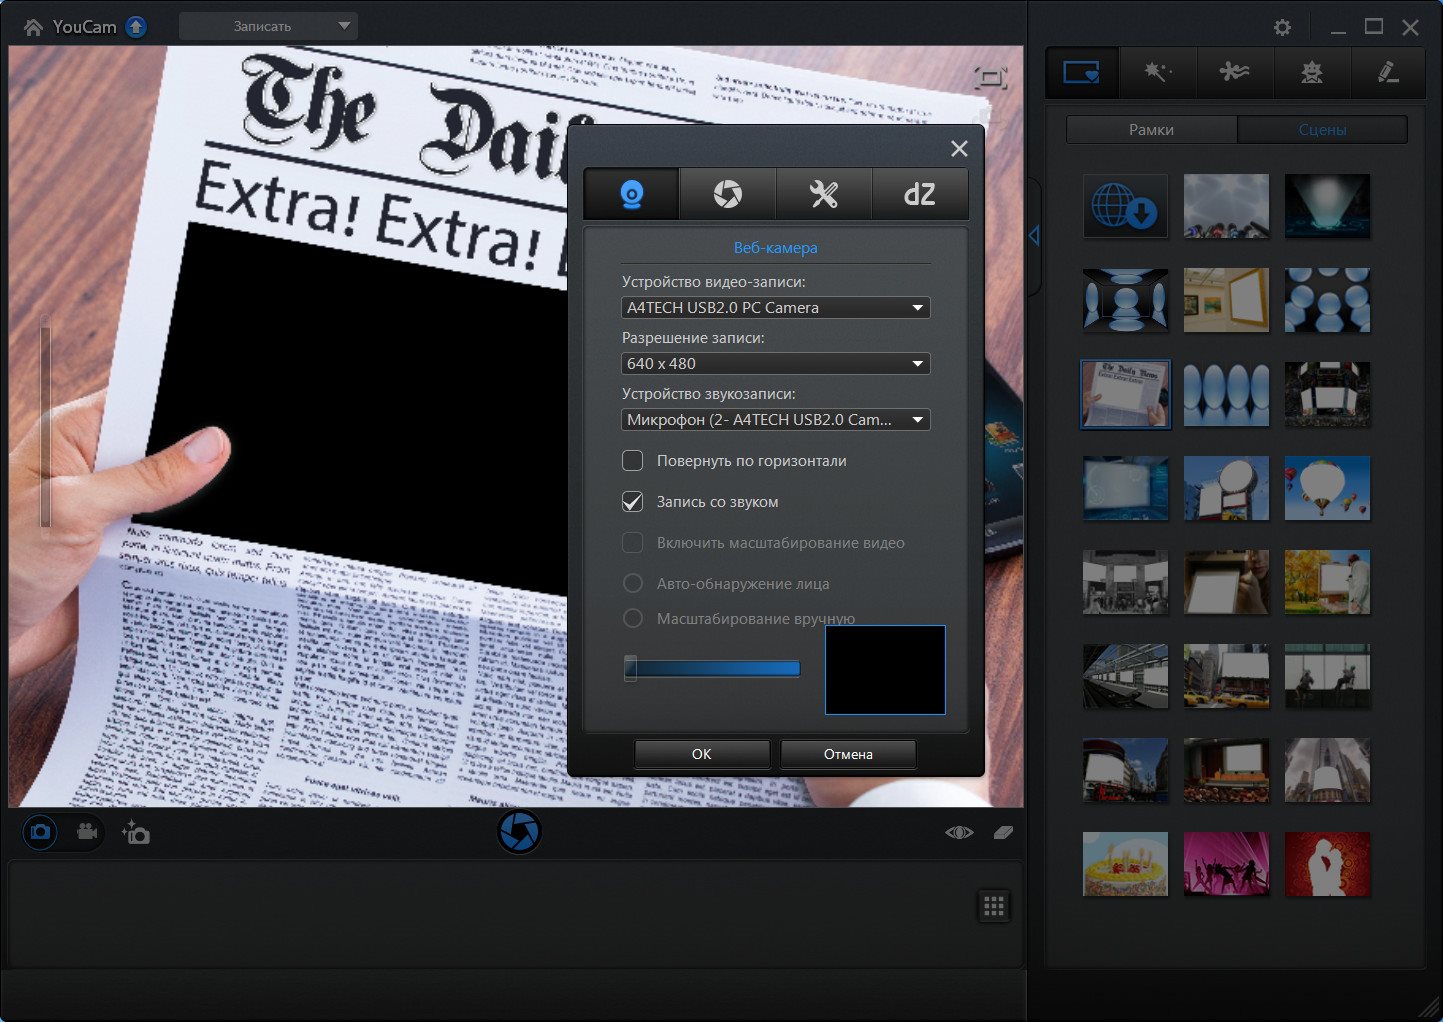Switch to video recording mode icon

[87, 832]
